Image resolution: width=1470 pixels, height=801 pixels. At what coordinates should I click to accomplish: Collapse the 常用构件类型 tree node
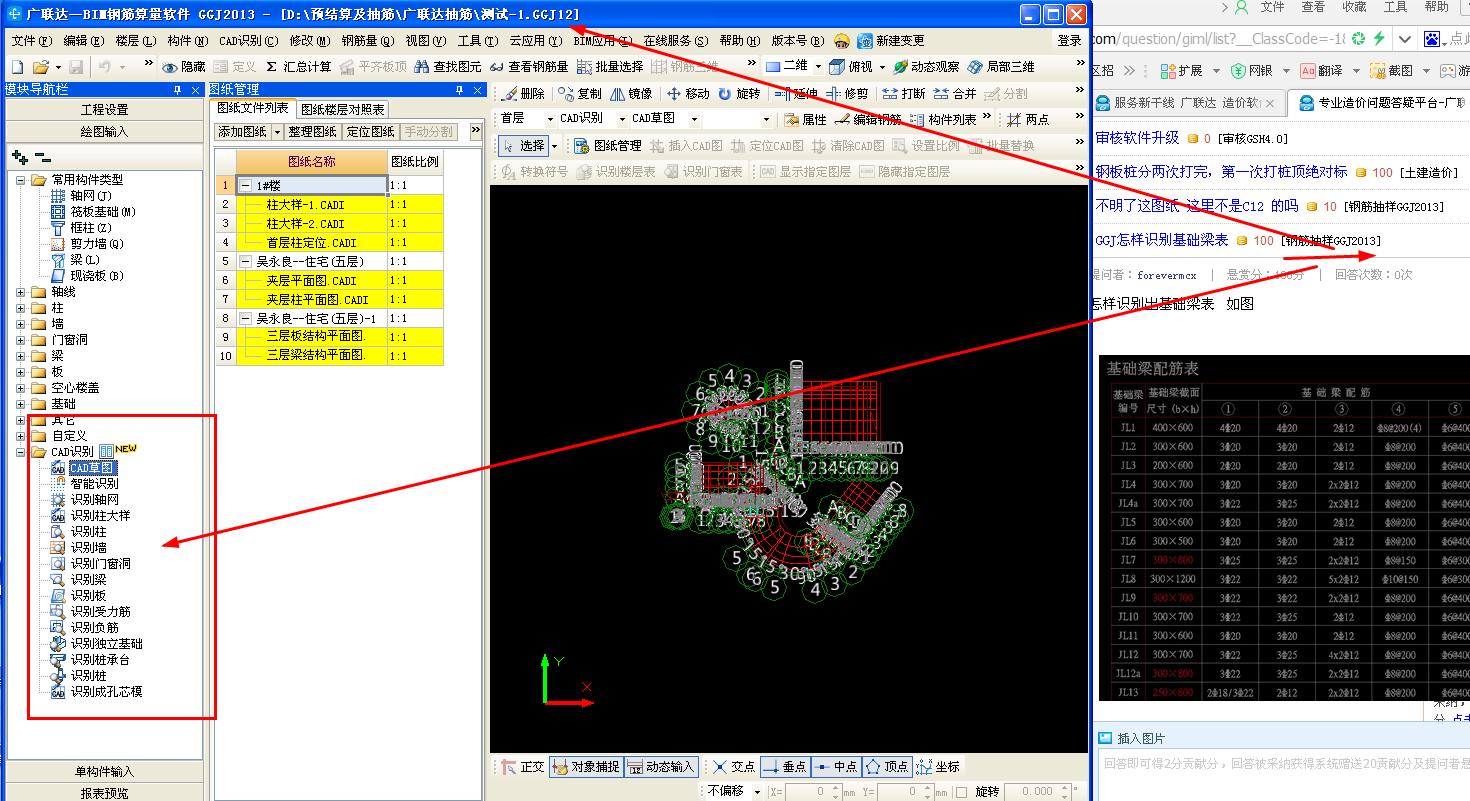21,180
